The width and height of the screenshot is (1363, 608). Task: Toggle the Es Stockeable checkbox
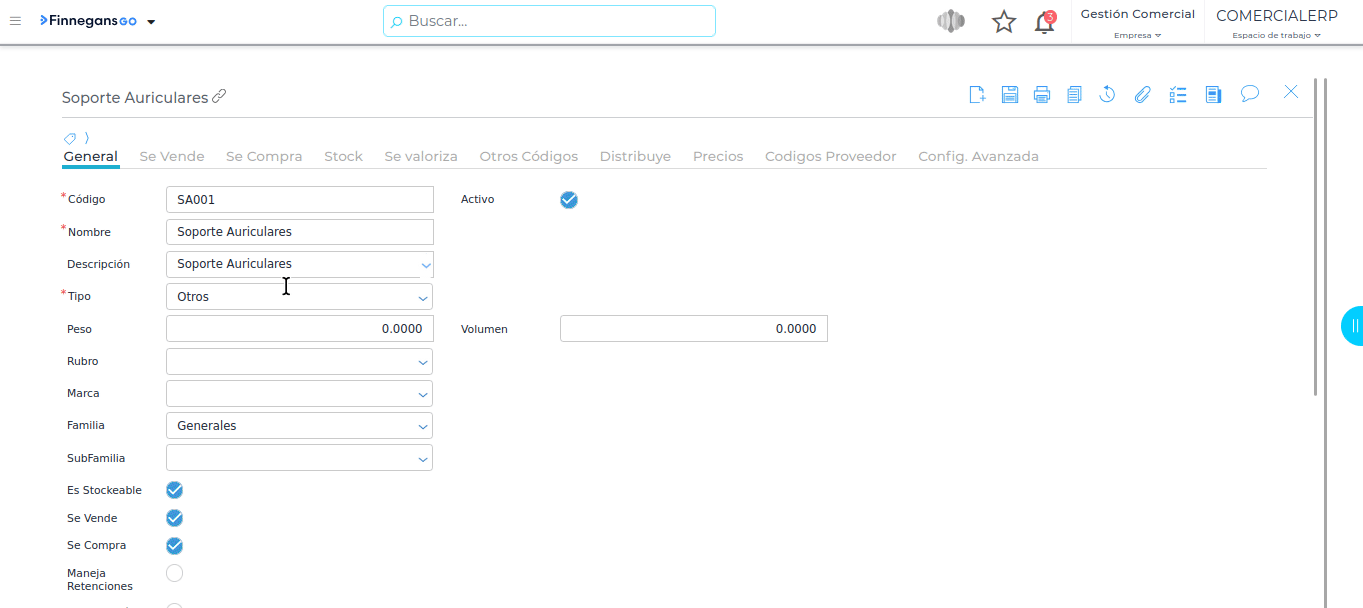point(175,490)
